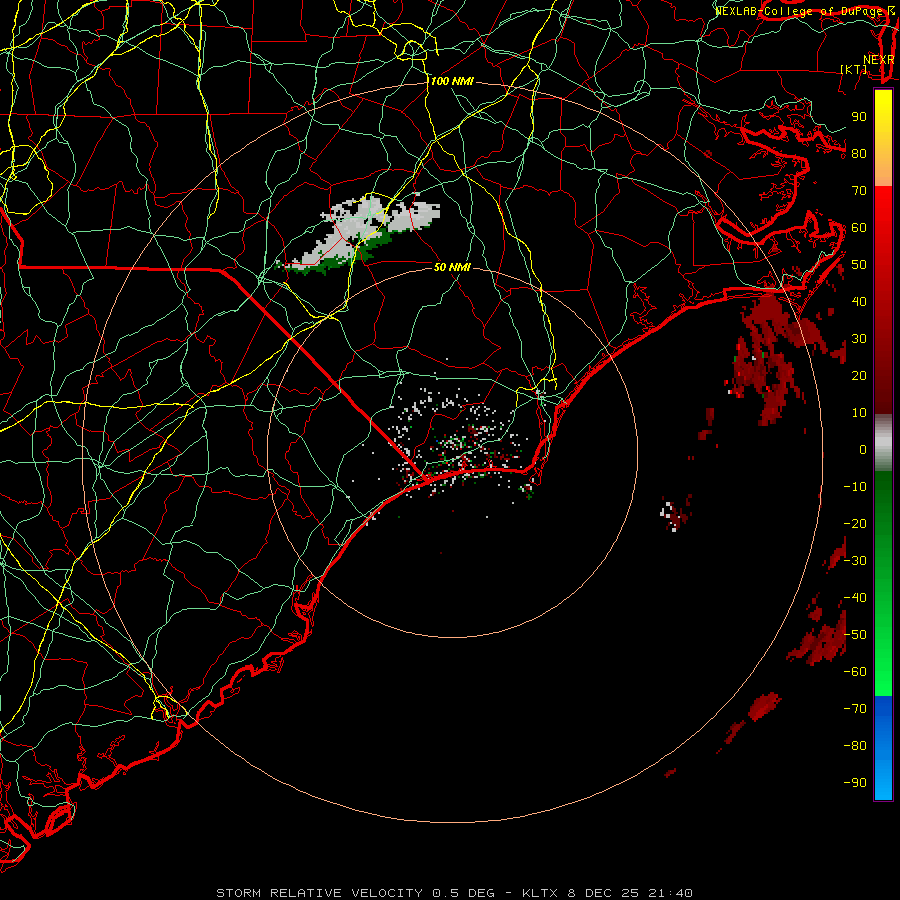The image size is (900, 900).
Task: Click the -60 value on color scale
Action: point(855,672)
